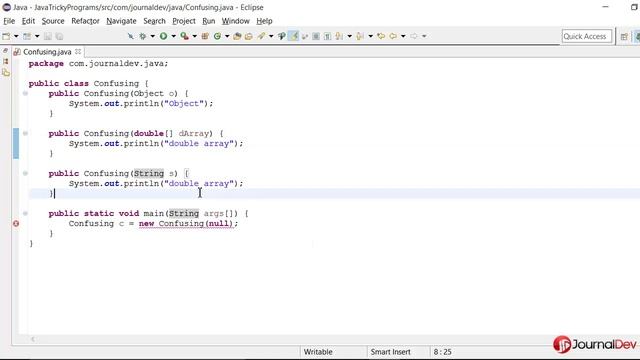Open the Refactor menu

point(85,21)
